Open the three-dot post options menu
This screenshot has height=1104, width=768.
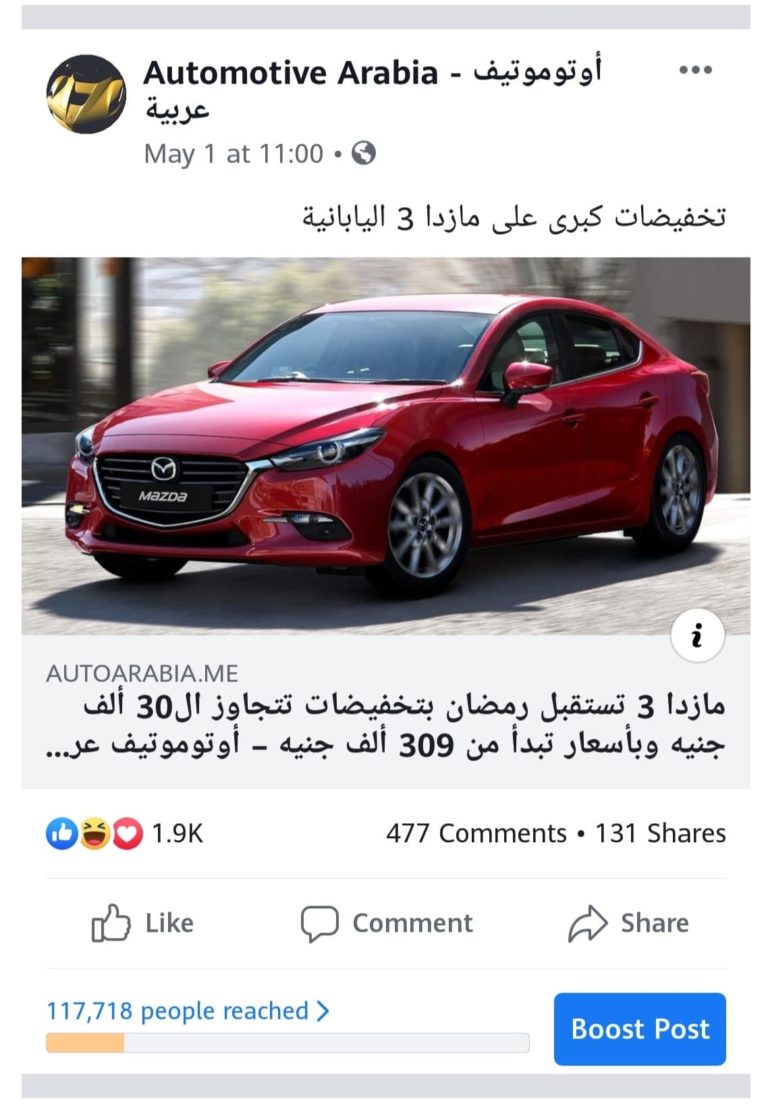[695, 70]
